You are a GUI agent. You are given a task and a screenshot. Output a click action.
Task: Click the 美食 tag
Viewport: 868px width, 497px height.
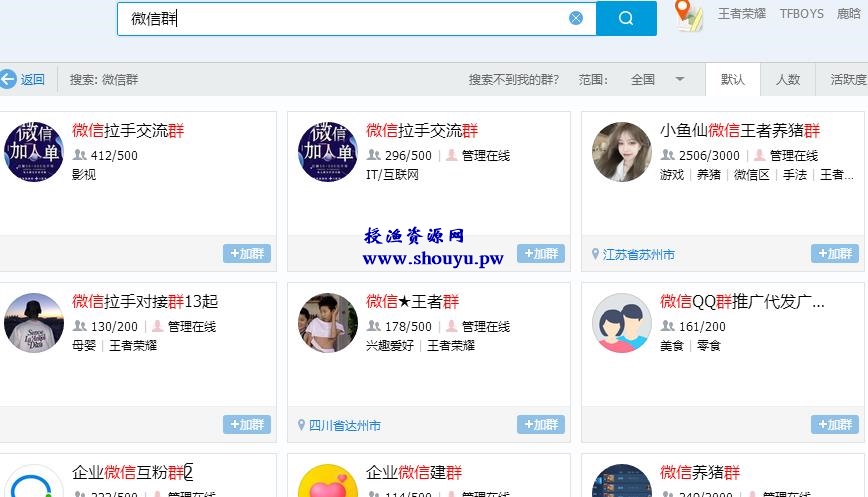coord(671,345)
